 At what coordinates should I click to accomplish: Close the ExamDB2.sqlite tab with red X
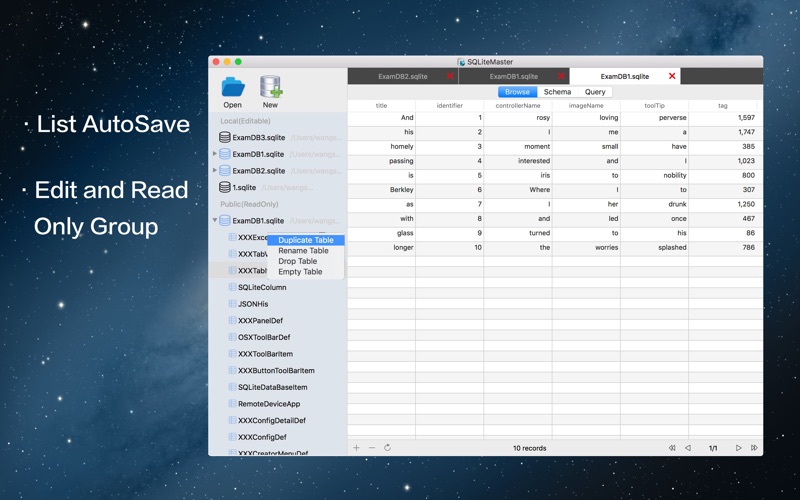(x=450, y=76)
